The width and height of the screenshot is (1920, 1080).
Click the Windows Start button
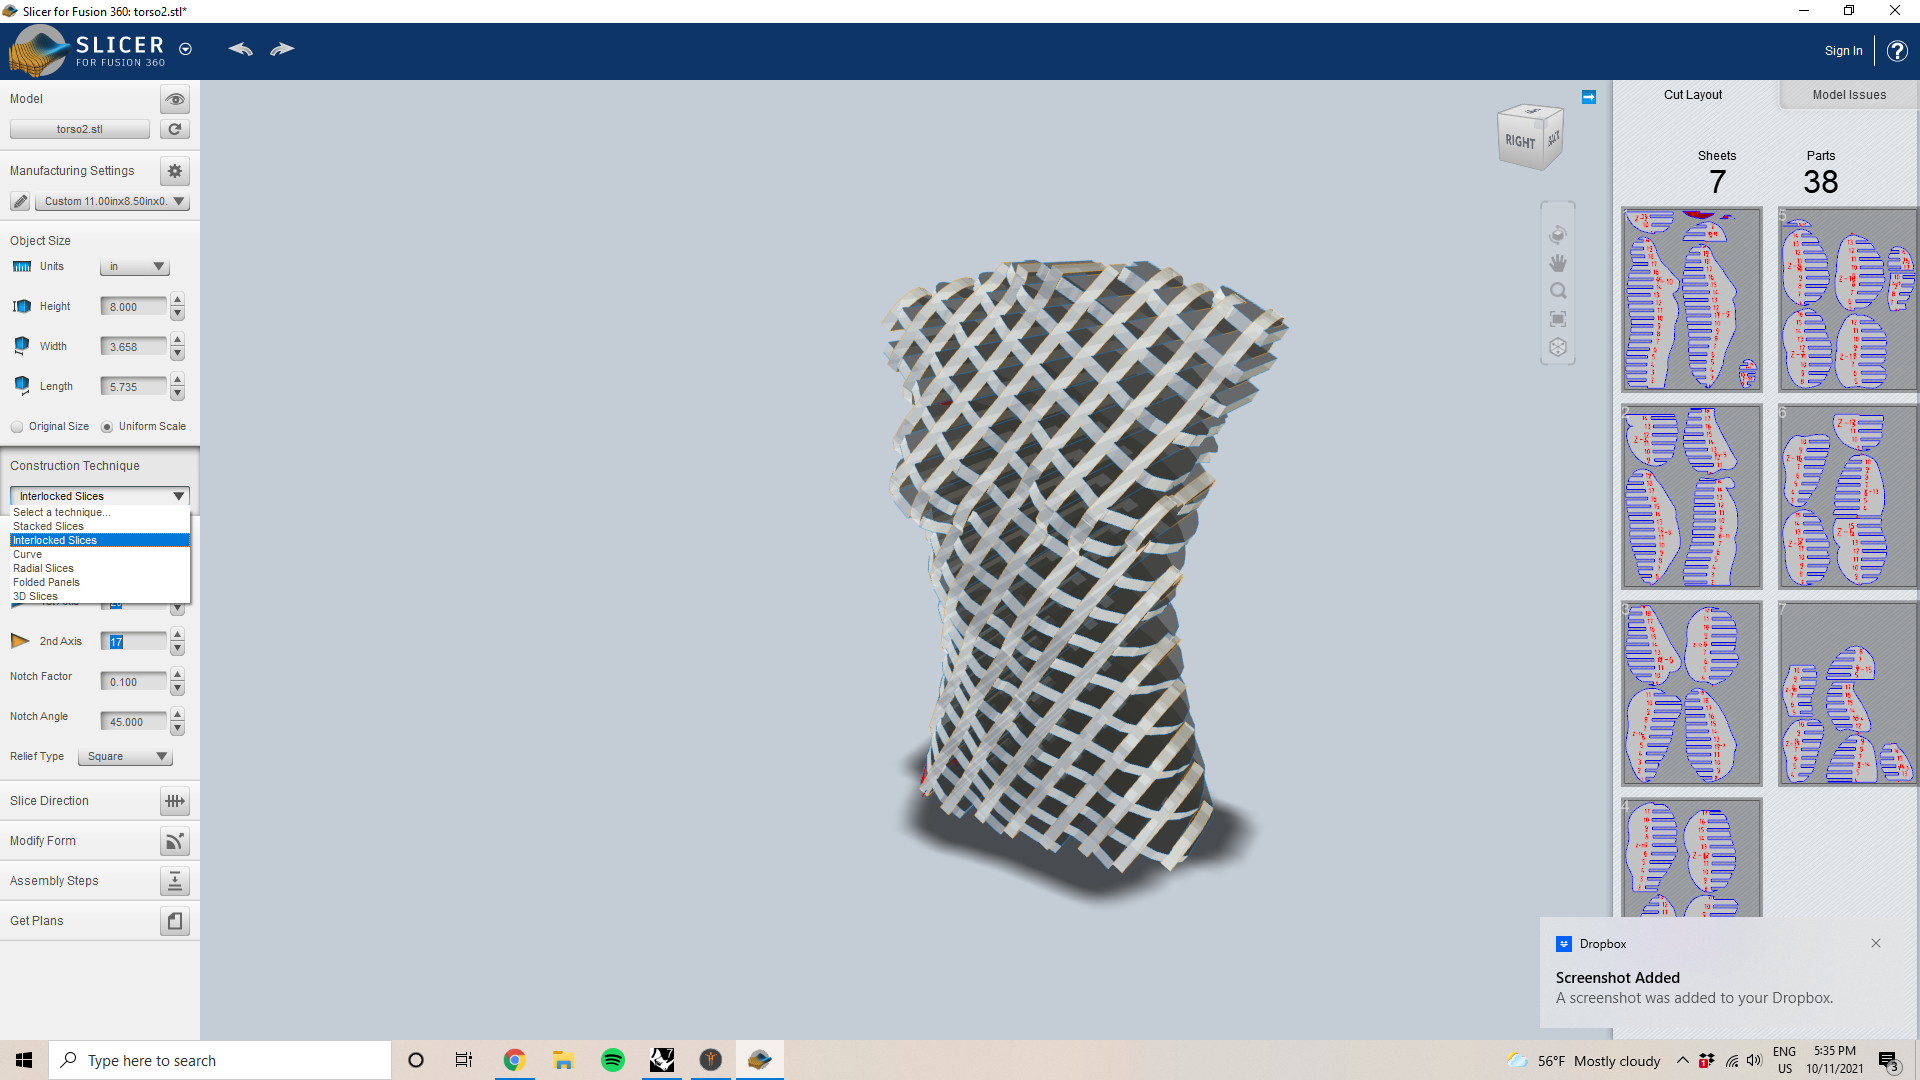click(24, 1060)
